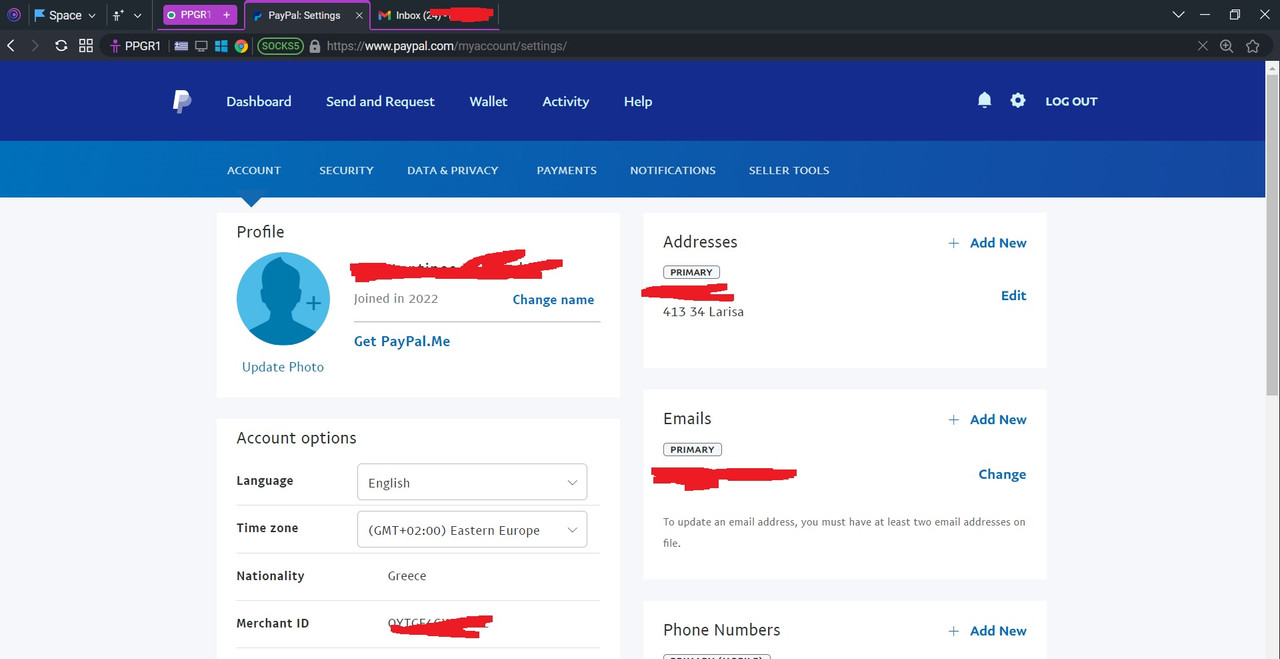Click the Gmail icon on Inbox tab
1280x659 pixels.
[x=385, y=15]
